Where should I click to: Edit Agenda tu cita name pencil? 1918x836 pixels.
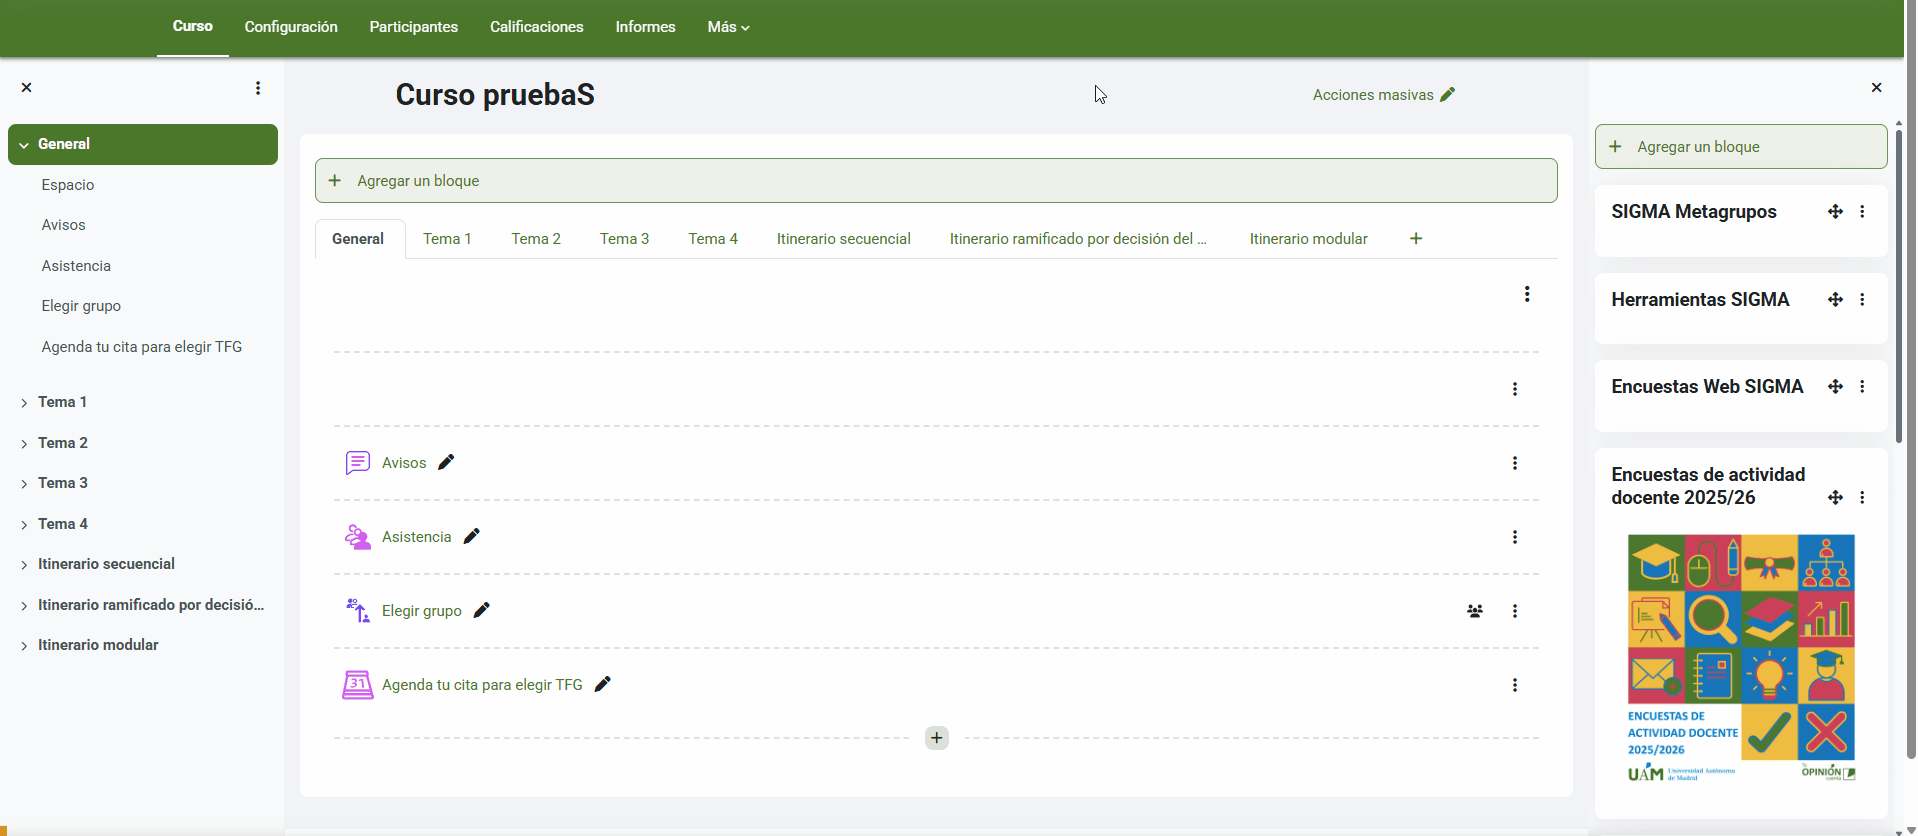coord(603,684)
